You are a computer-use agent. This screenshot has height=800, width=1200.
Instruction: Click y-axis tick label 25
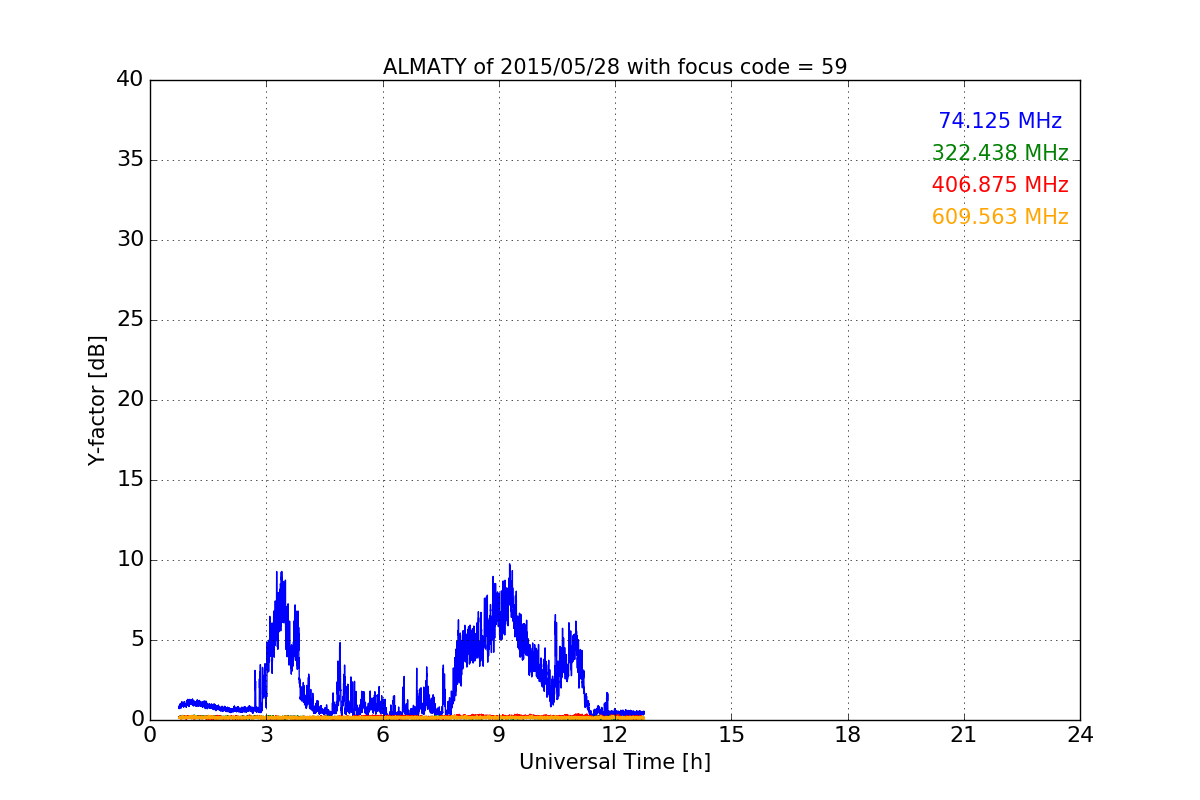[130, 320]
